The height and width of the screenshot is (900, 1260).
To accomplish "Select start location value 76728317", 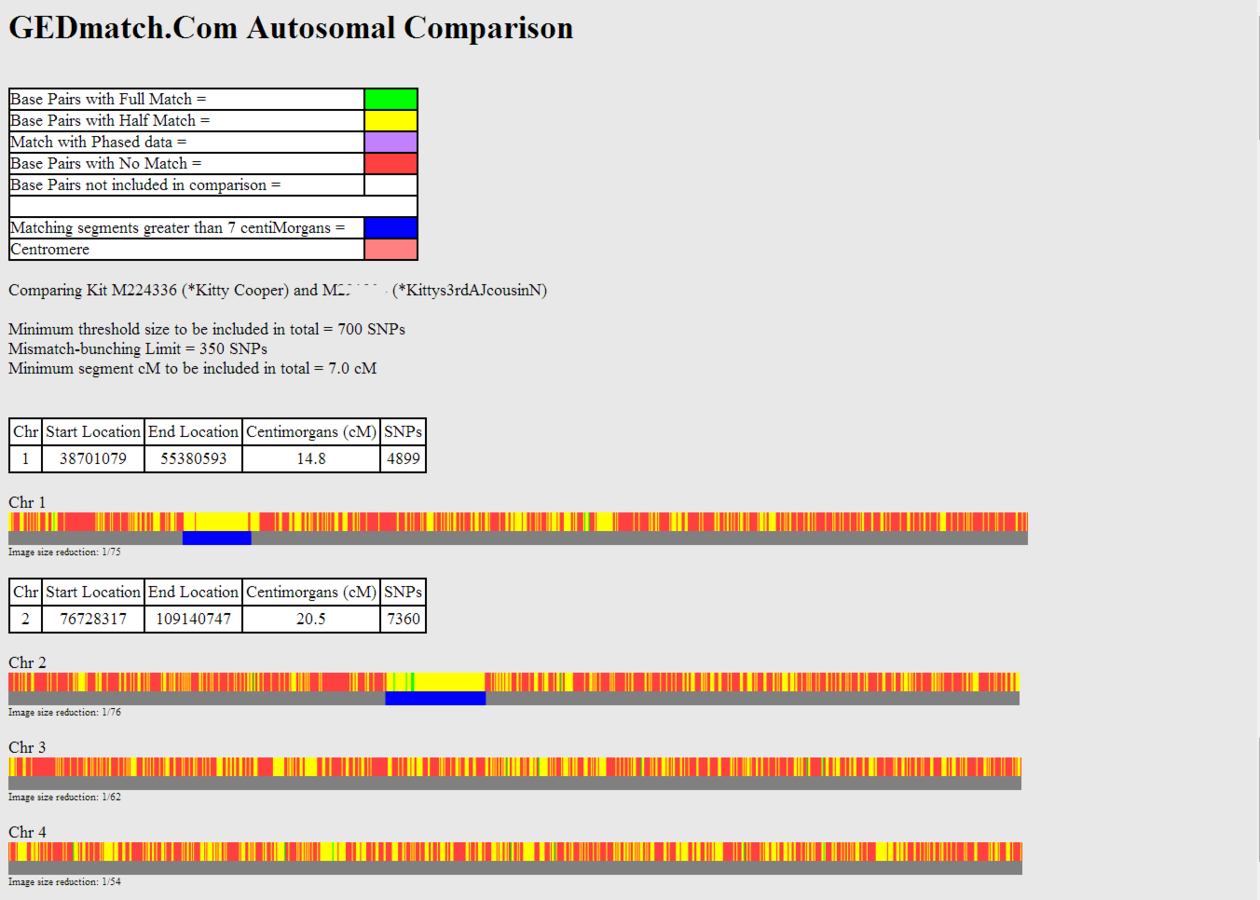I will [93, 619].
